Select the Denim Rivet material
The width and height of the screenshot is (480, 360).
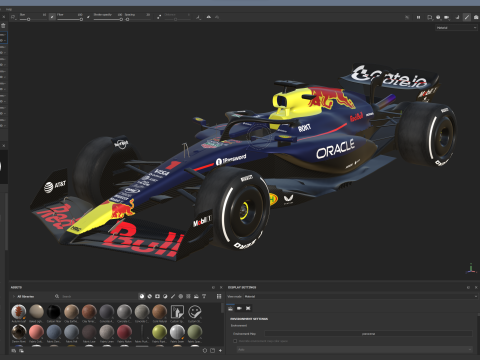[x=19, y=333]
